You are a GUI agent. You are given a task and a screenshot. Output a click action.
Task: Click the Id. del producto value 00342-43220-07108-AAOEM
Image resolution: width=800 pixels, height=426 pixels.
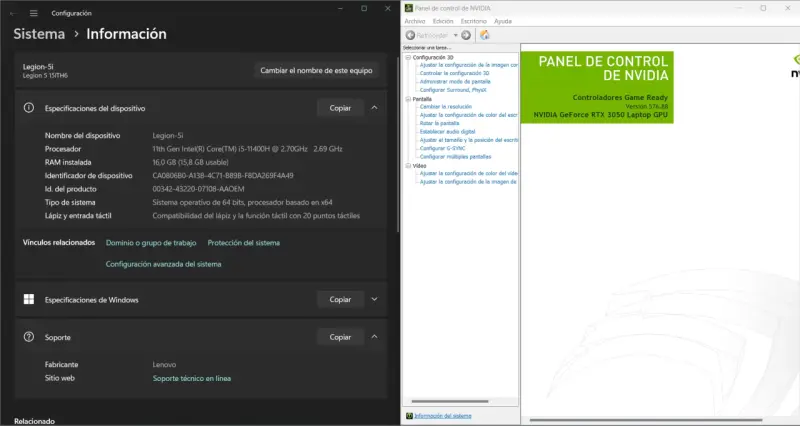pos(198,189)
